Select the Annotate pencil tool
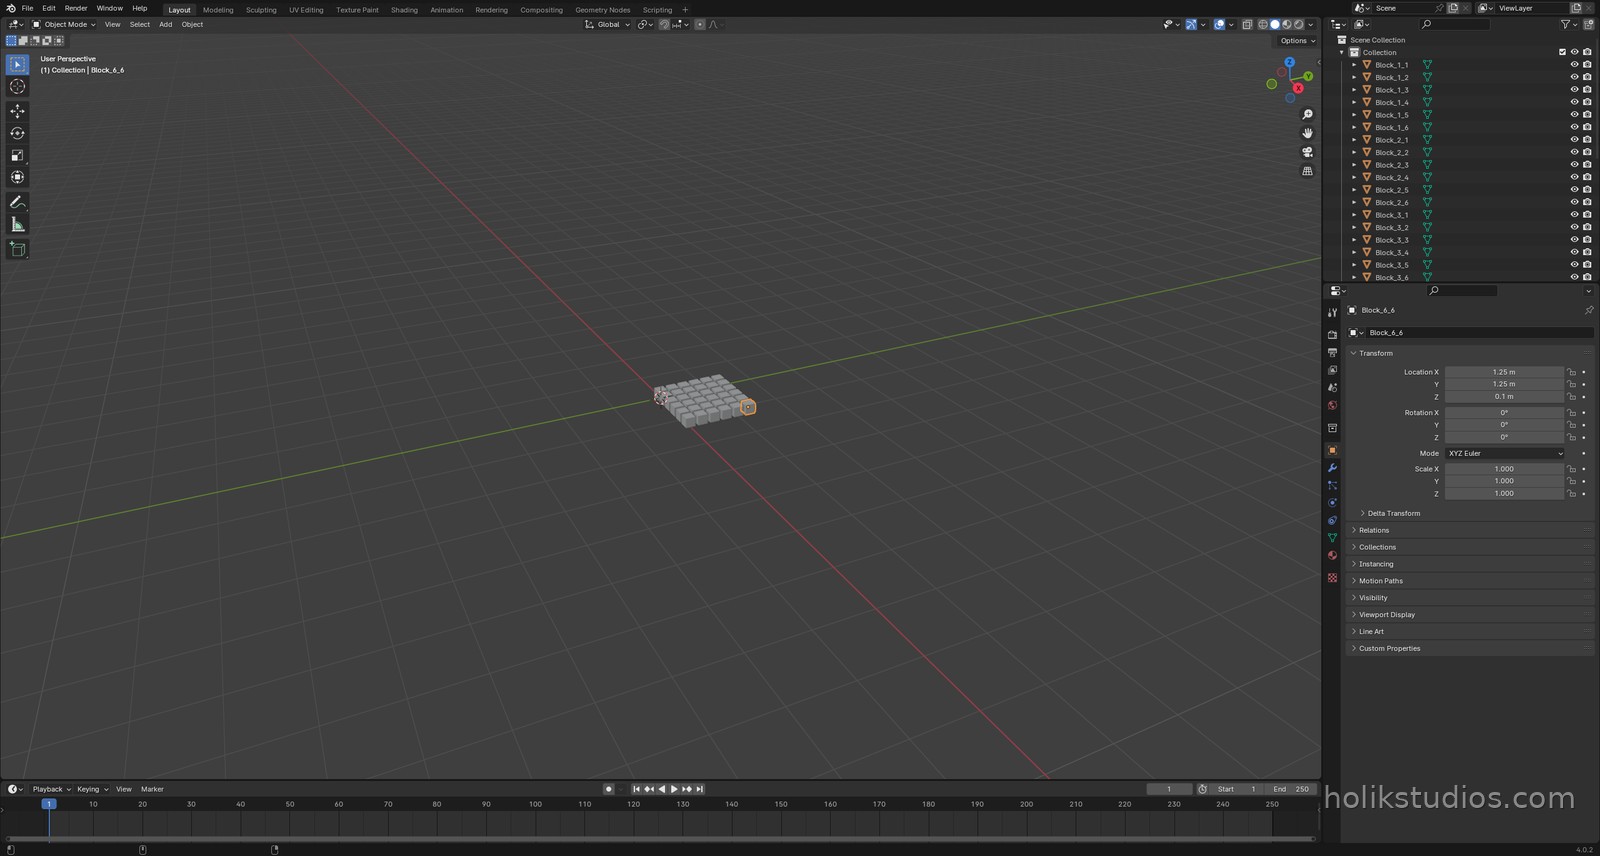The height and width of the screenshot is (856, 1600). (17, 202)
